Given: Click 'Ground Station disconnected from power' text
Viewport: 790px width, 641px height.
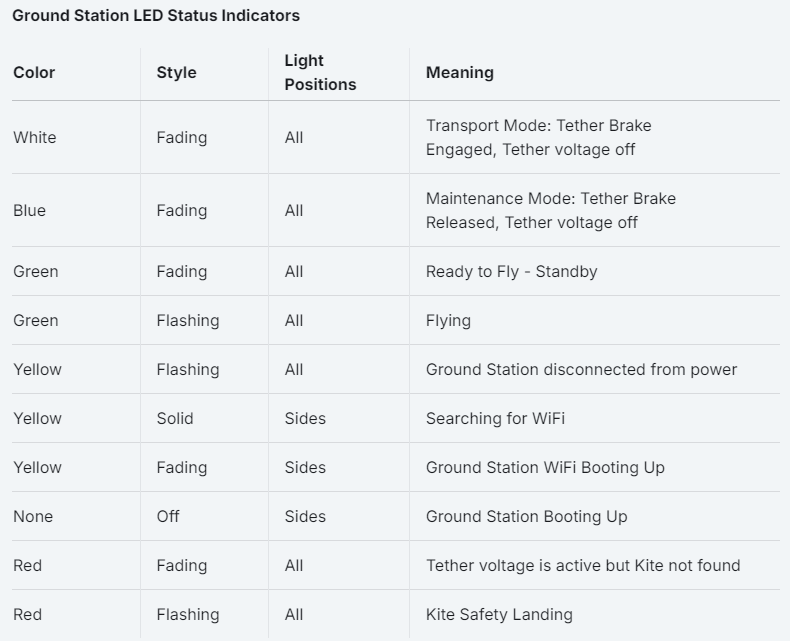Looking at the screenshot, I should click(581, 369).
